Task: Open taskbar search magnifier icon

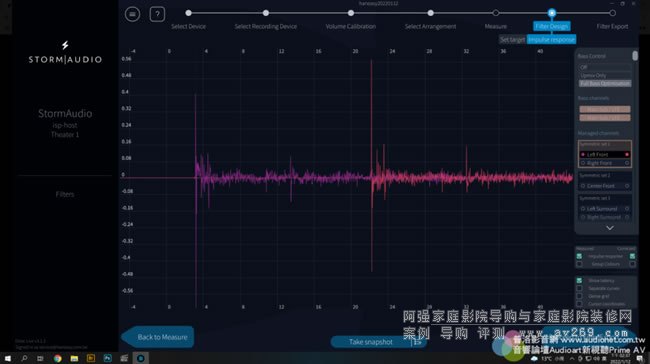Action: [x=24, y=359]
